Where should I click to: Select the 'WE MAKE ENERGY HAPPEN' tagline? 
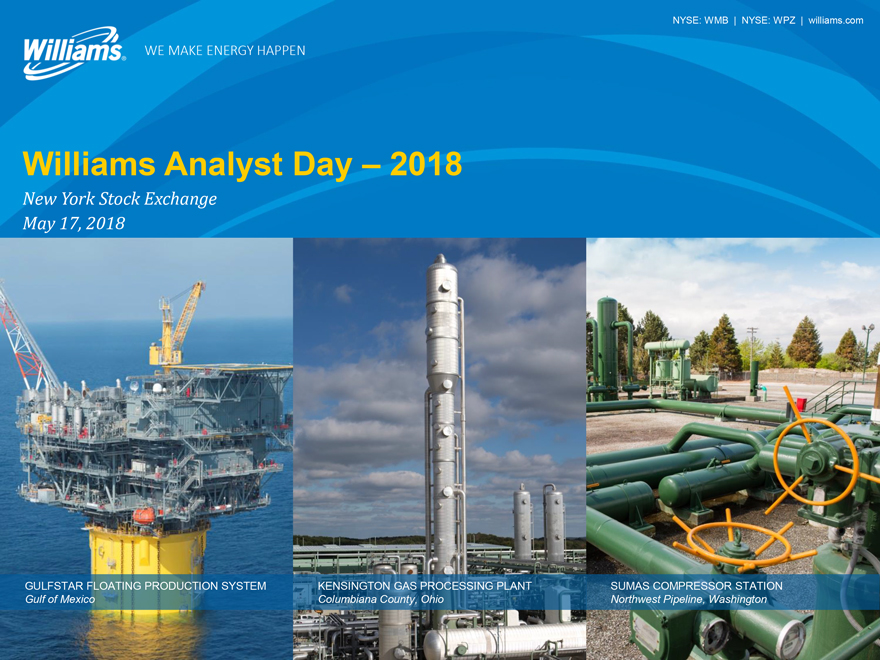pyautogui.click(x=225, y=50)
